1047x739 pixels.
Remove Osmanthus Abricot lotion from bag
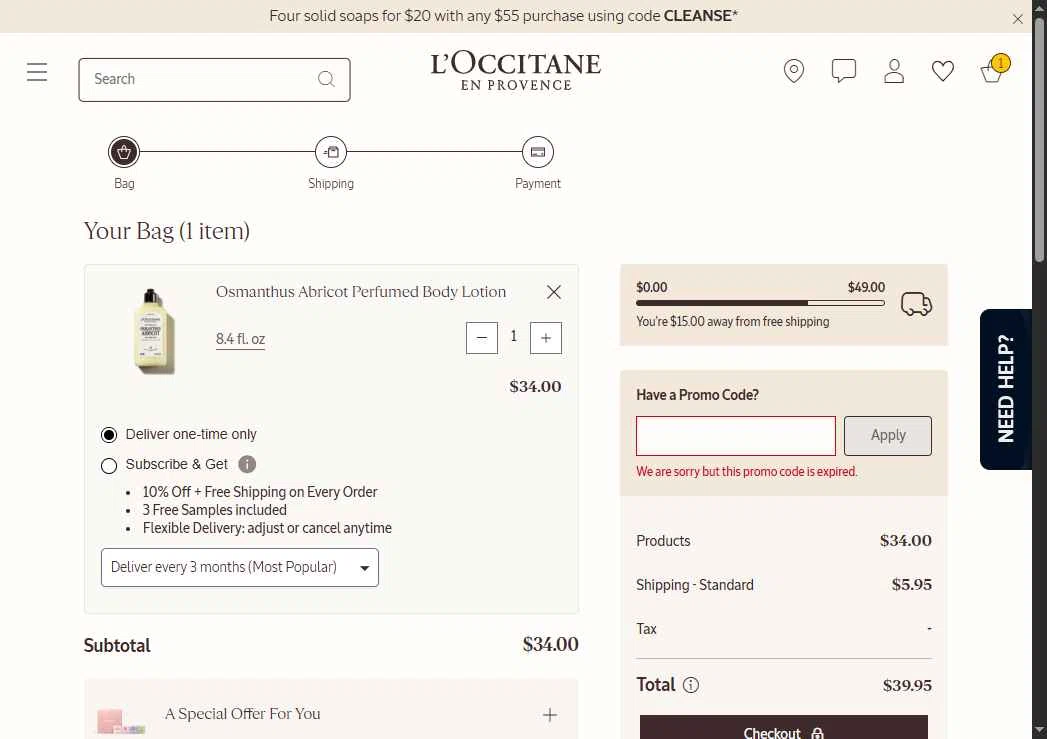pyautogui.click(x=554, y=292)
